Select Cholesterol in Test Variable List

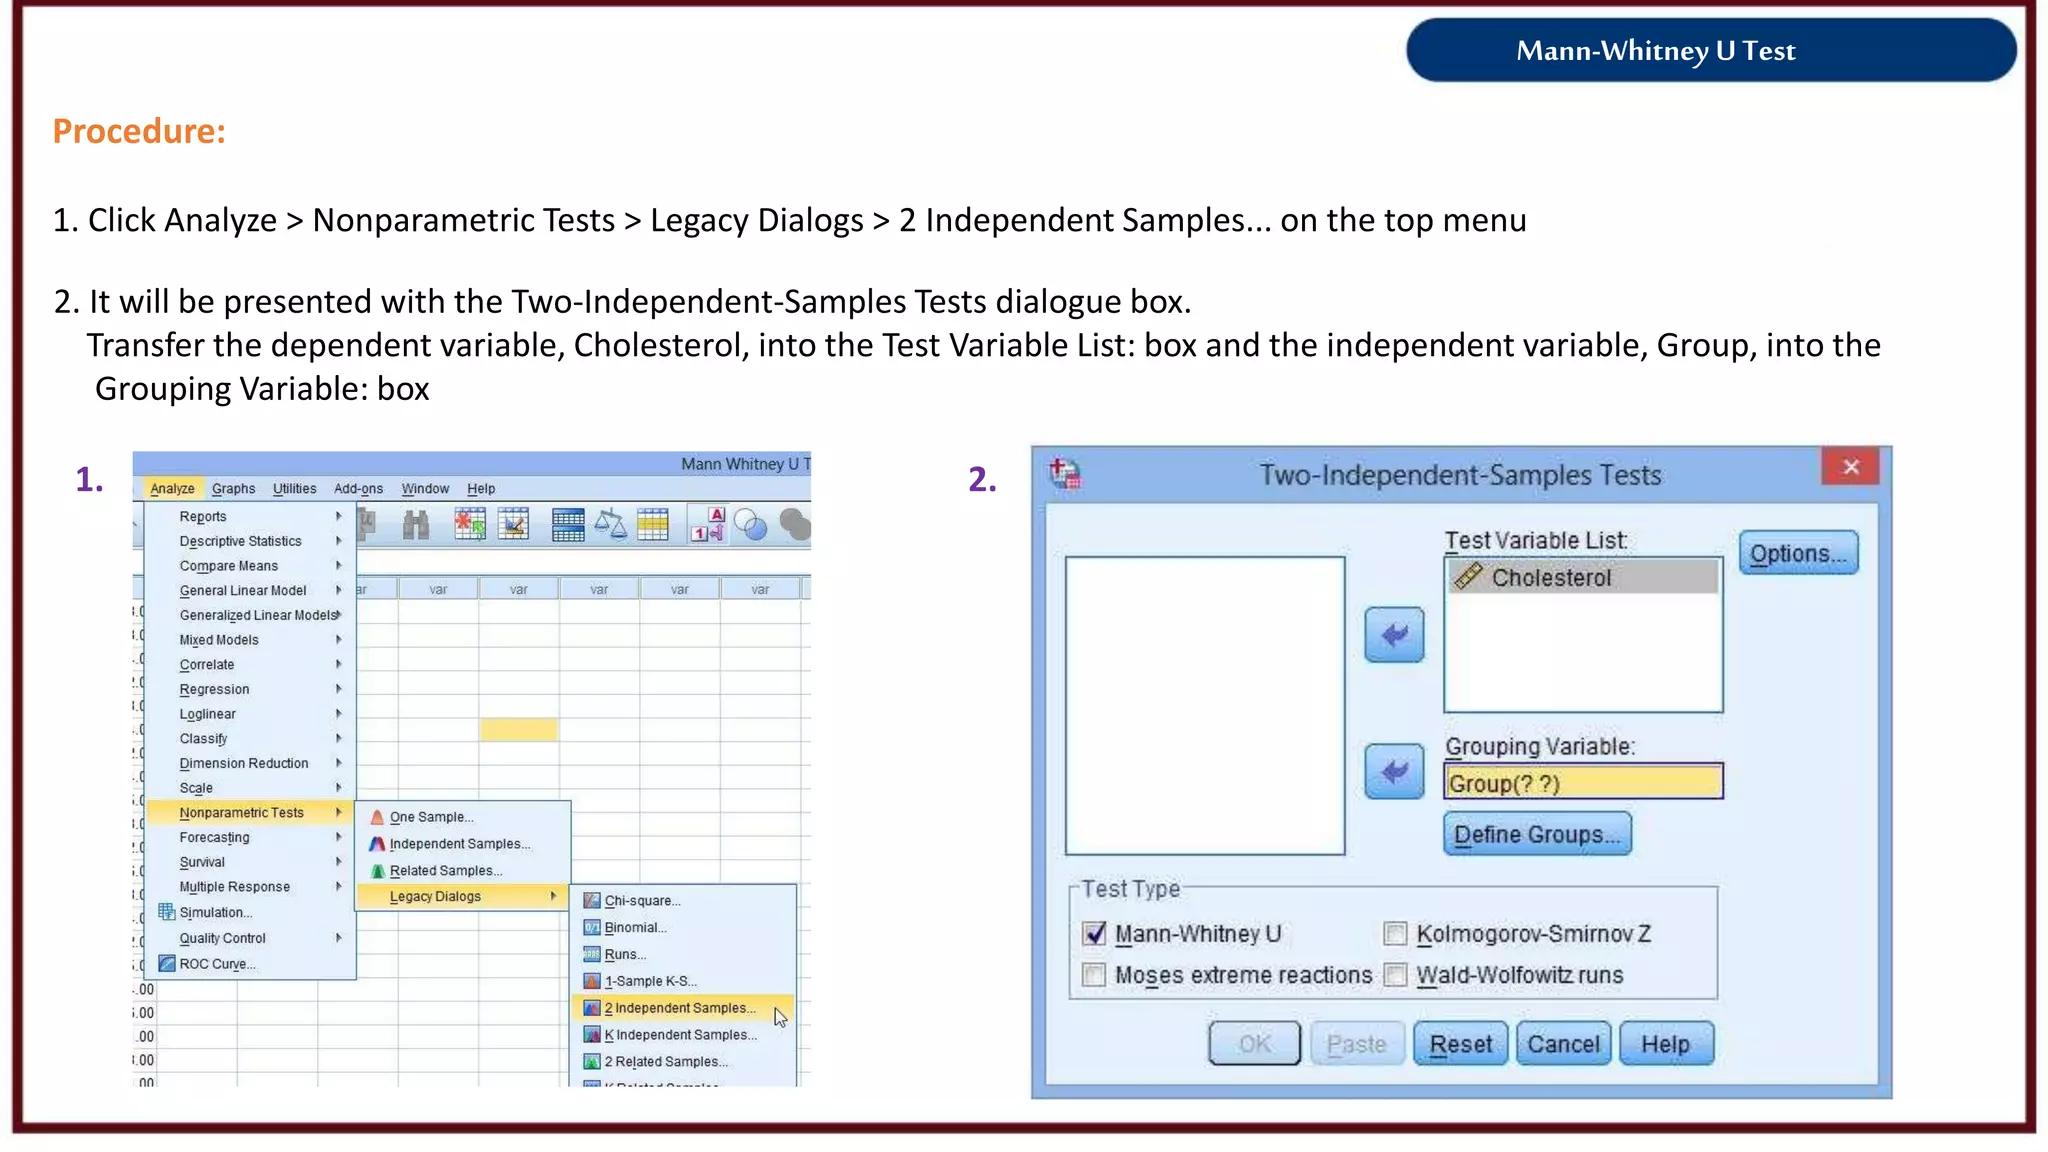[1583, 577]
